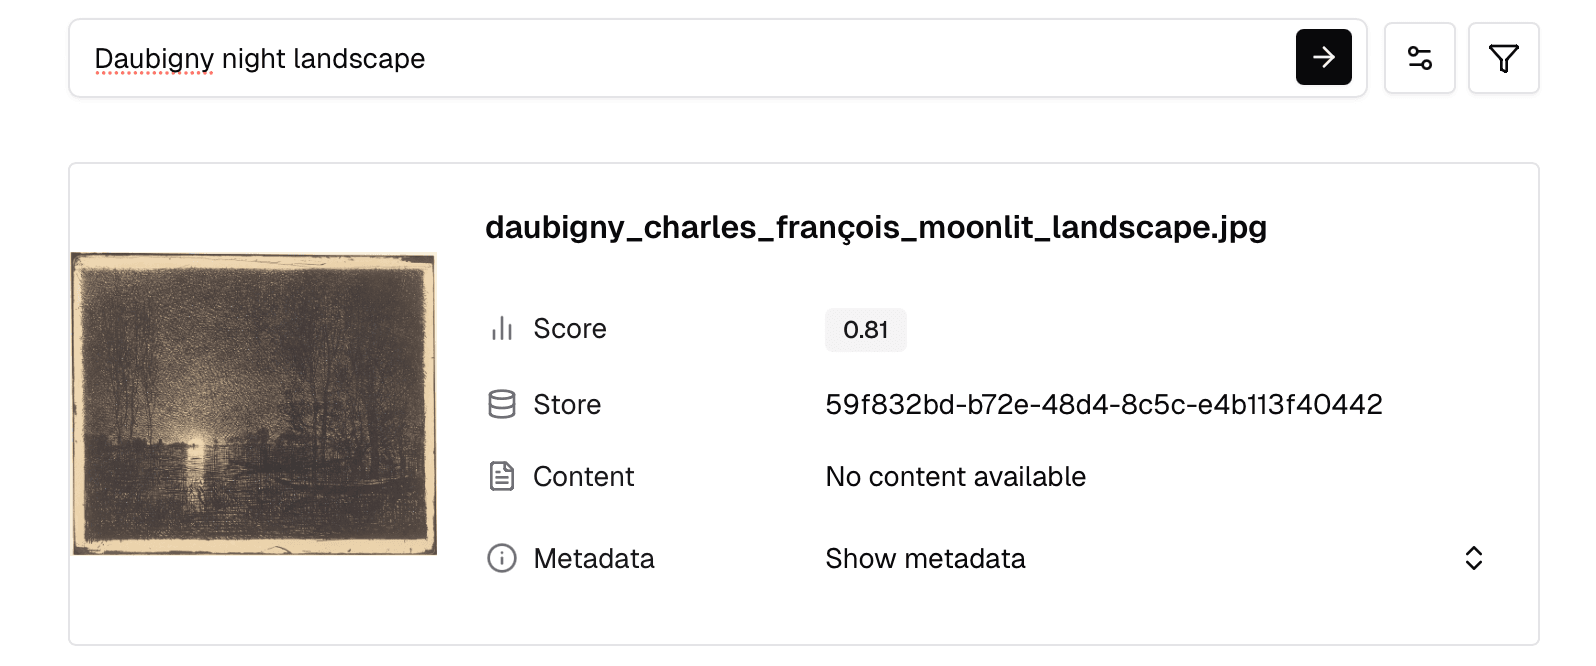
Task: Click the word 'Daubigny' in the search box
Action: tap(154, 58)
